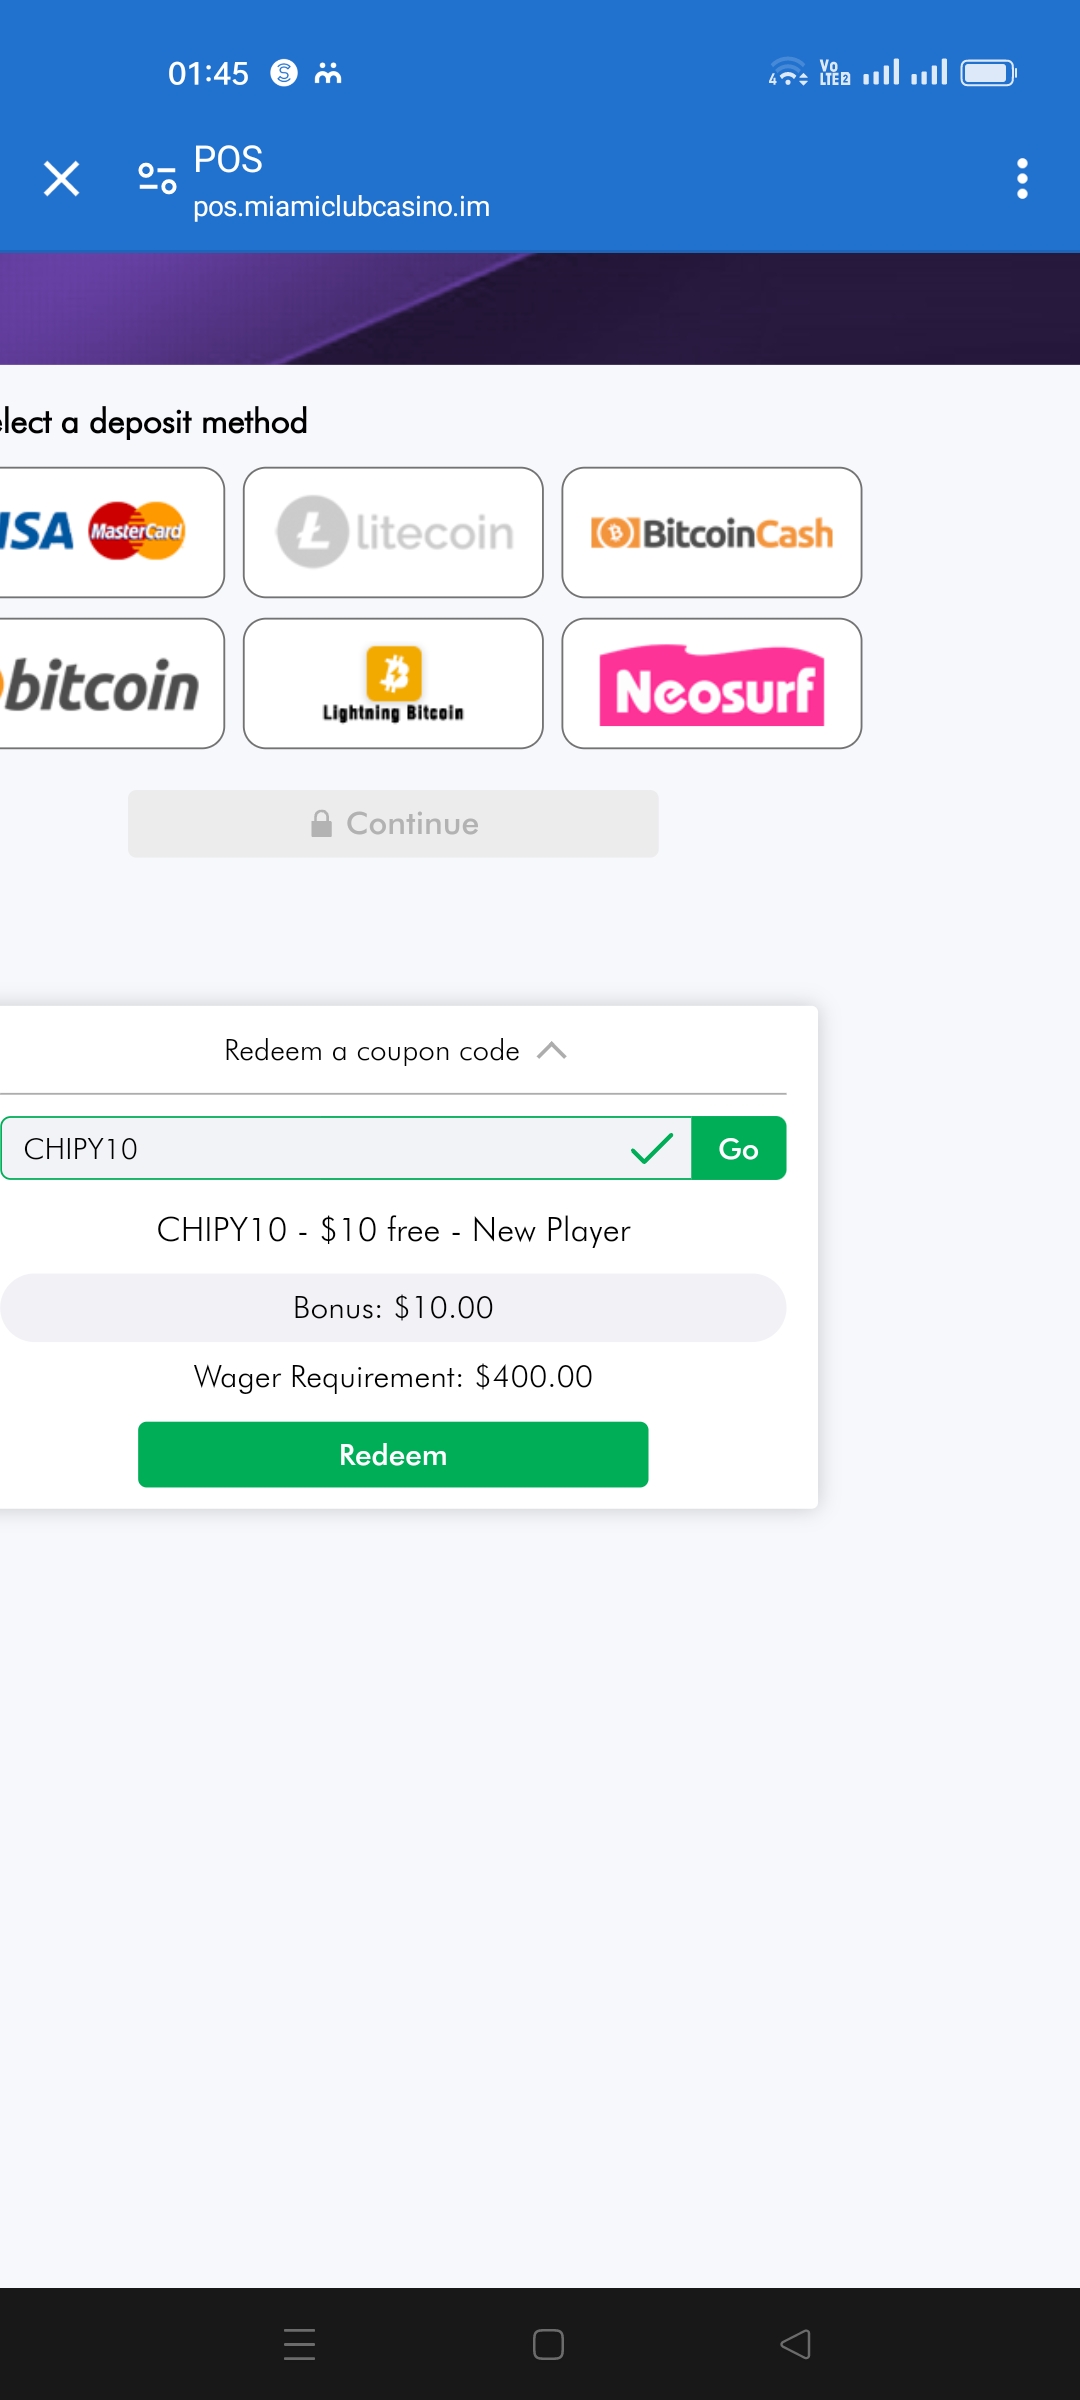Choose Lightning Bitcoin payment option
Screen dimensions: 1080x2400
point(393,684)
